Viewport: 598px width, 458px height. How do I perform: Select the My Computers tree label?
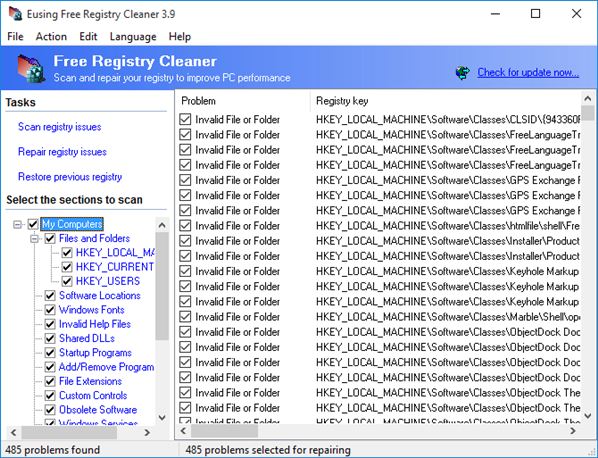[72, 224]
